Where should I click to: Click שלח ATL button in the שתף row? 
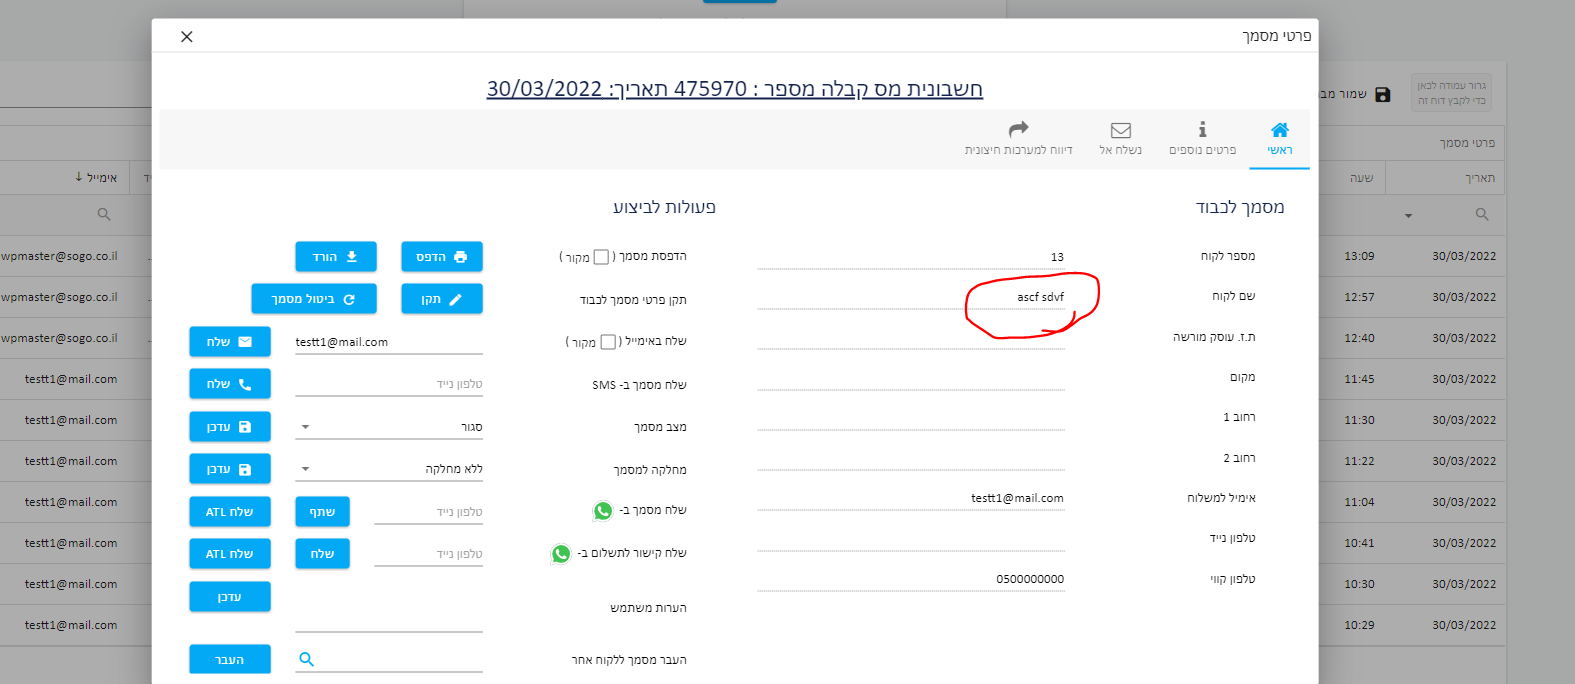pyautogui.click(x=230, y=512)
